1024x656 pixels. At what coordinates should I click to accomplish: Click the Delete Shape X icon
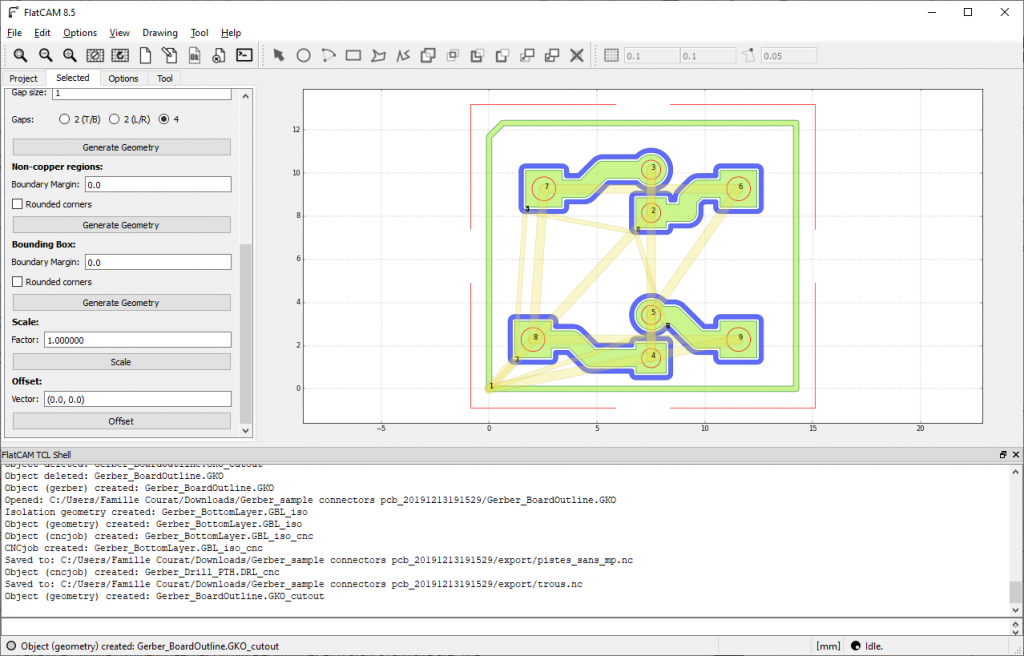(577, 56)
